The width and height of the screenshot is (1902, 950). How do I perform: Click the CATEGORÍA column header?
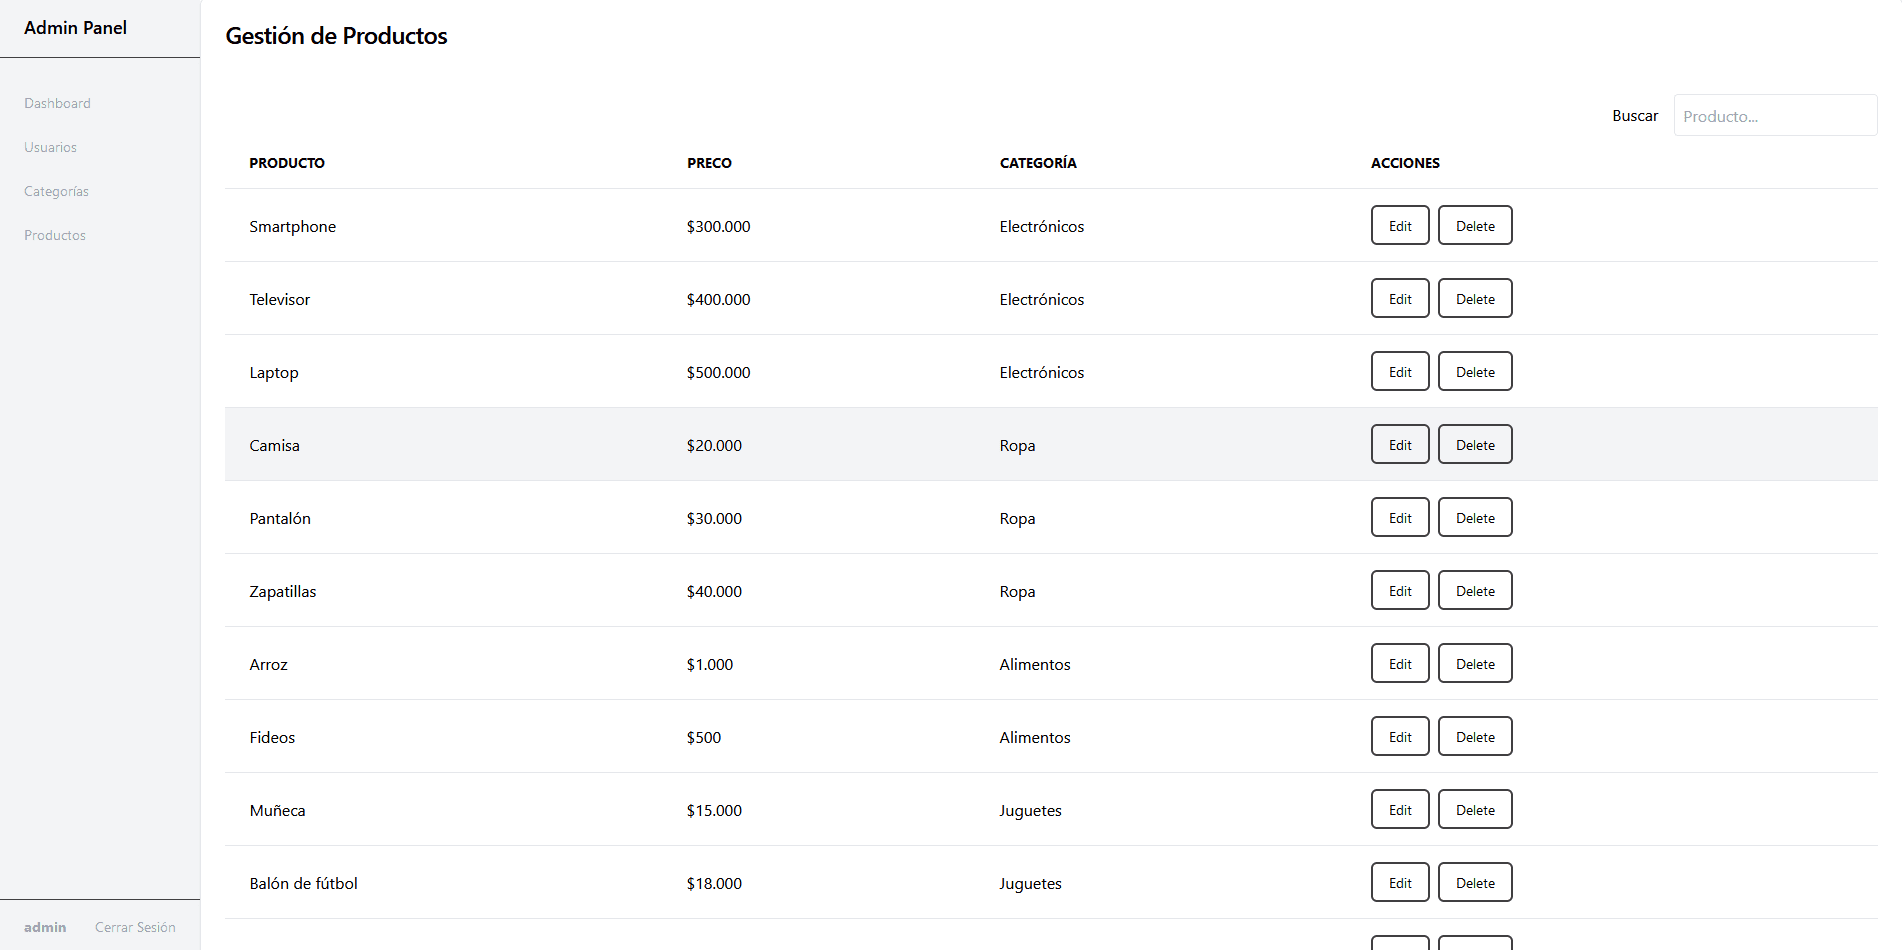point(1038,163)
